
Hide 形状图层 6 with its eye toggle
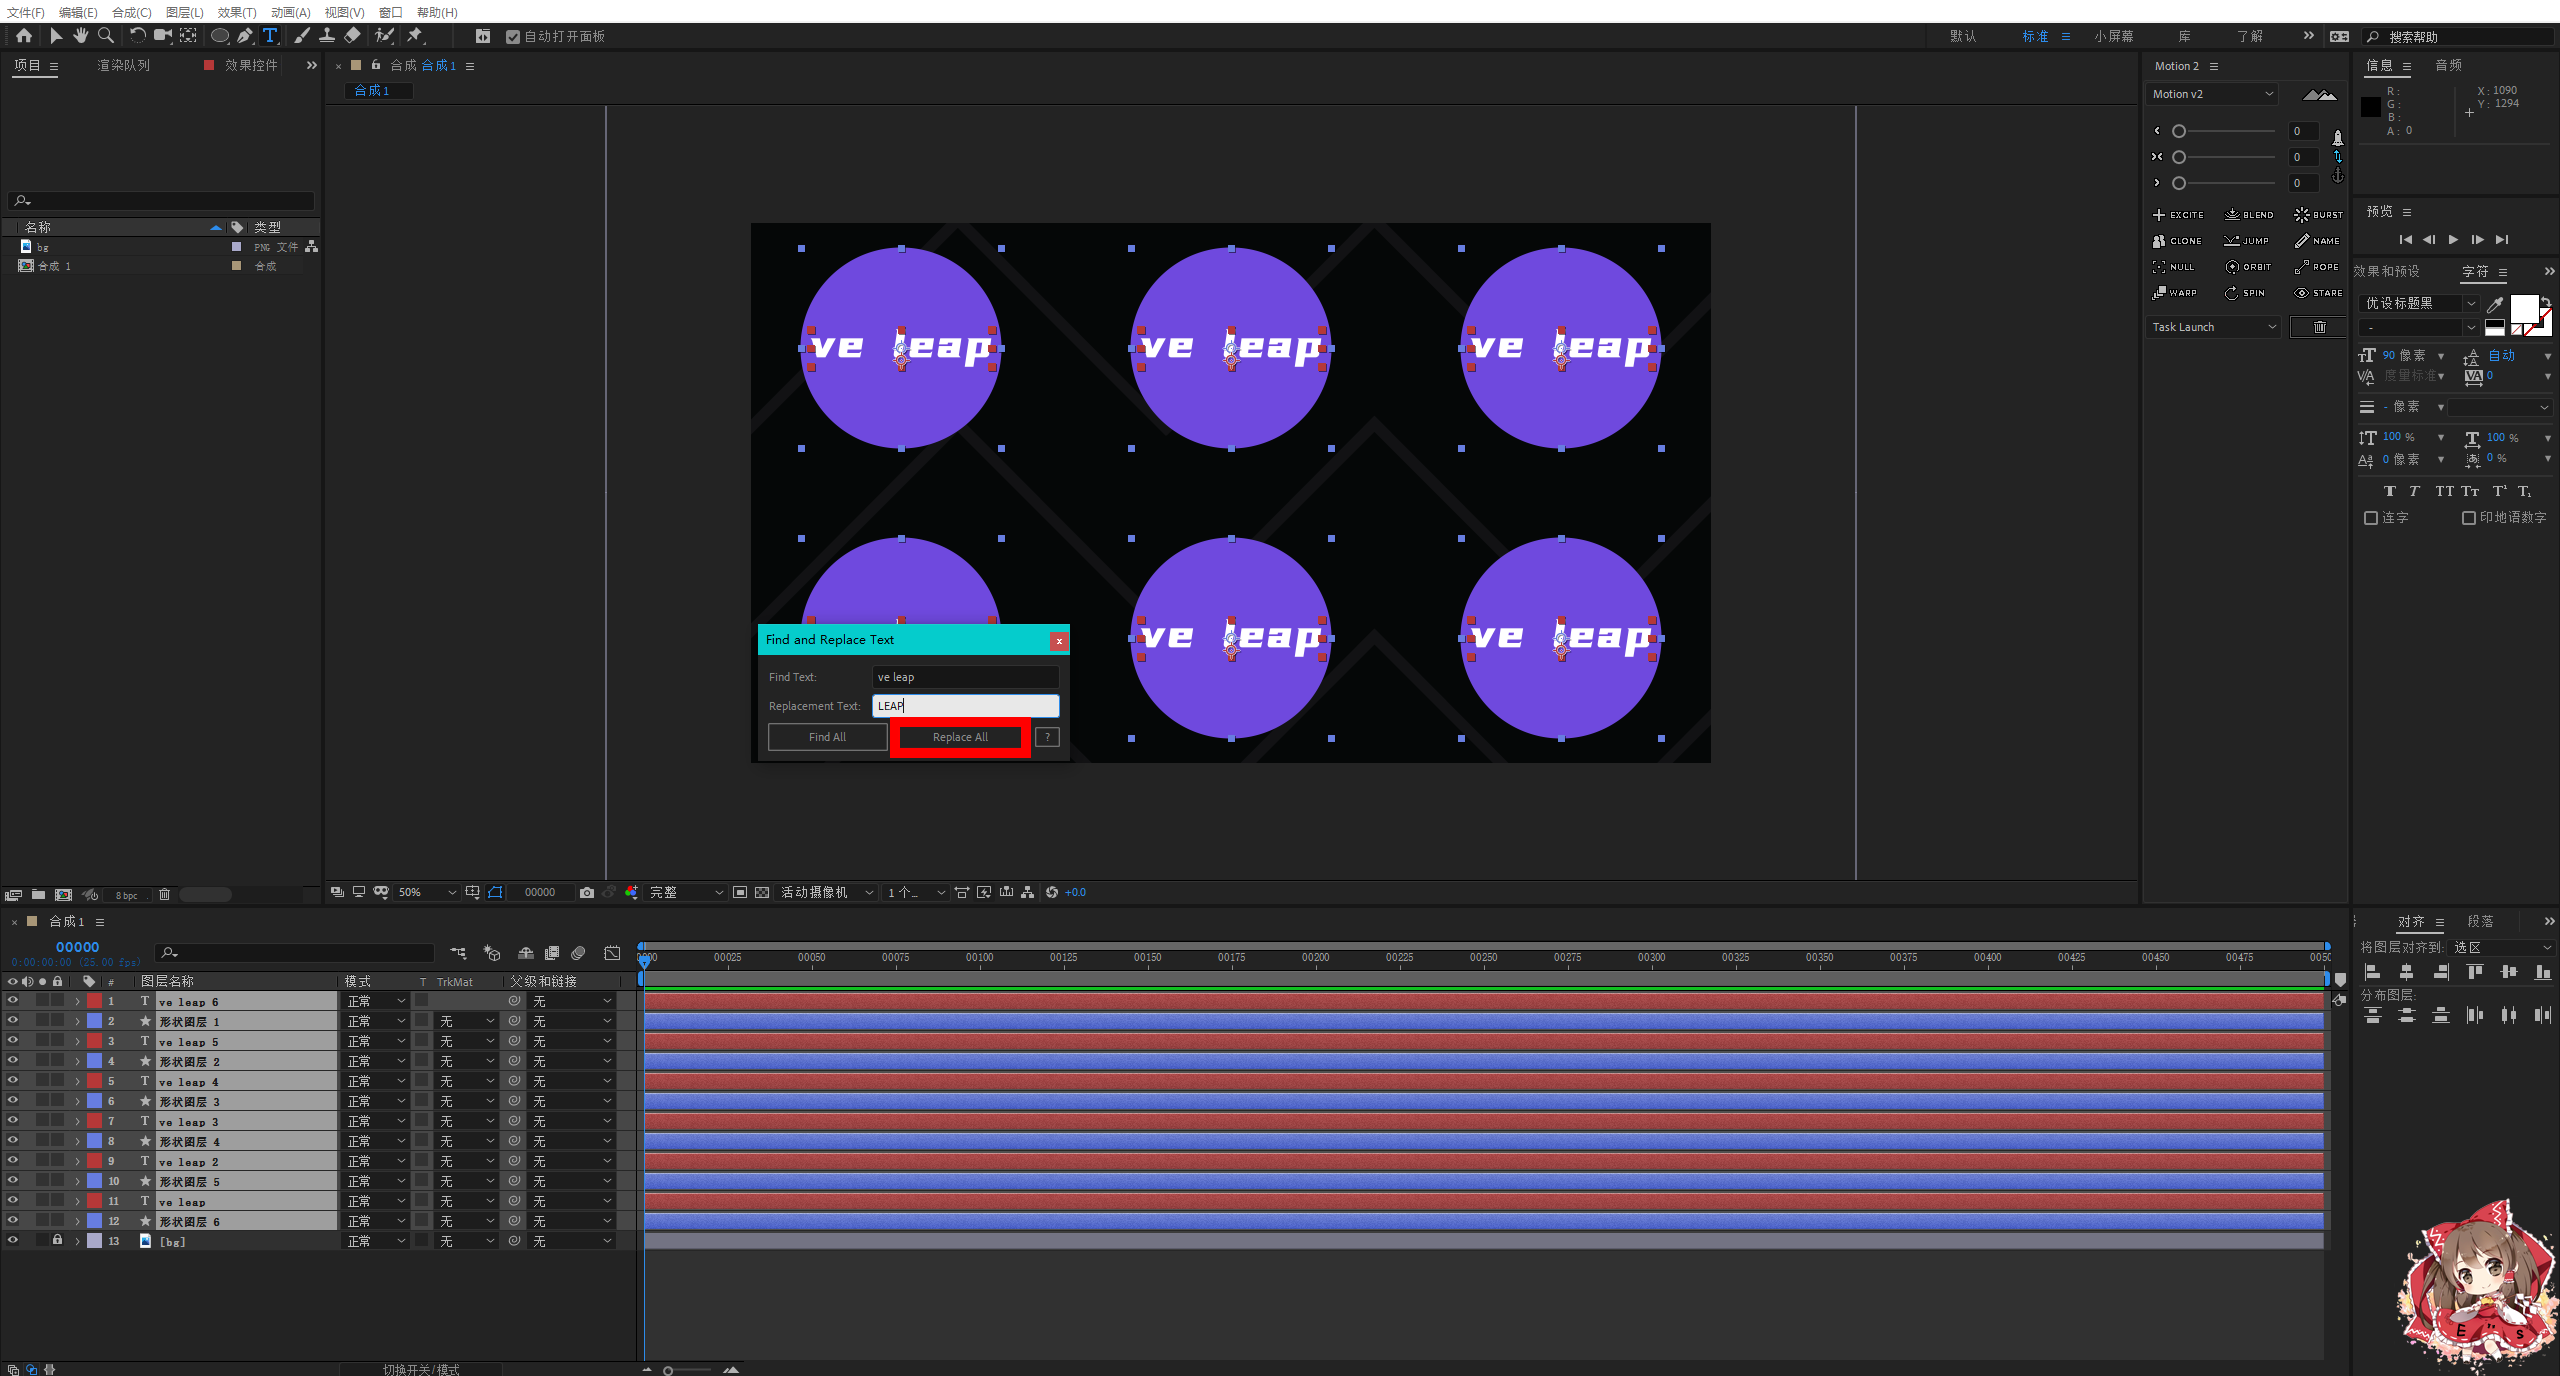click(13, 1220)
